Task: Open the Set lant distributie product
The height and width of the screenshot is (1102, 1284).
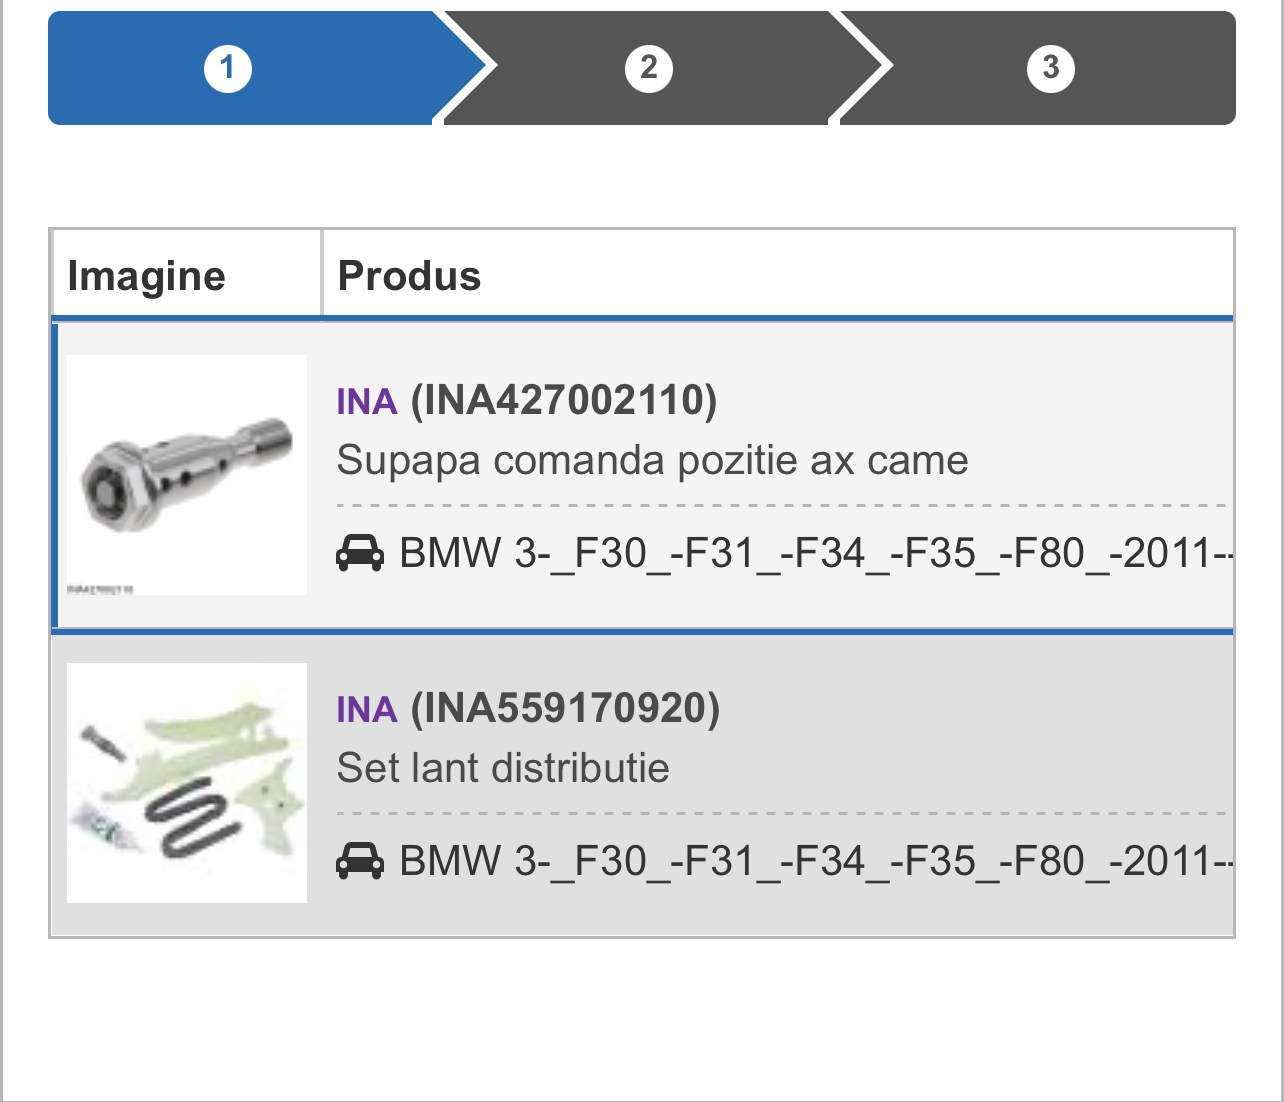Action: coord(503,769)
